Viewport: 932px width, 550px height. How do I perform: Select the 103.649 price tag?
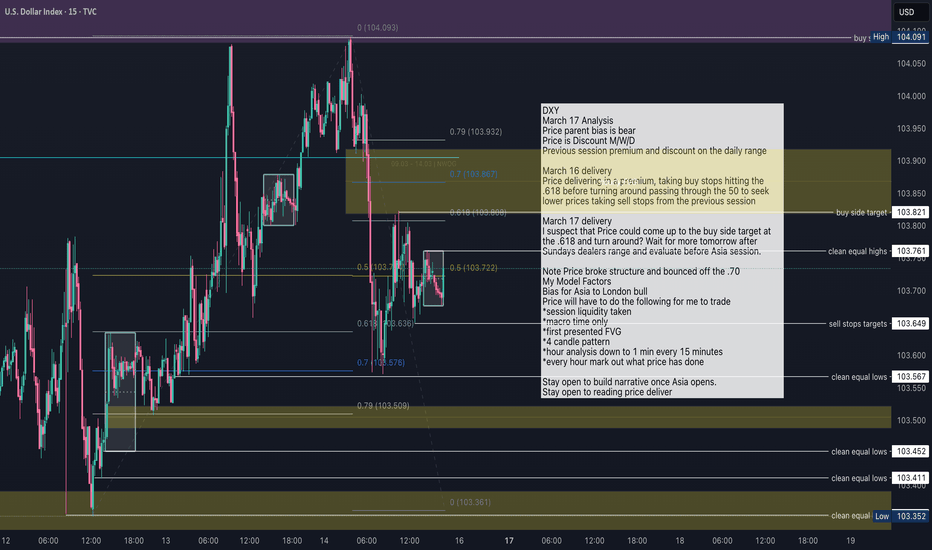tap(911, 324)
